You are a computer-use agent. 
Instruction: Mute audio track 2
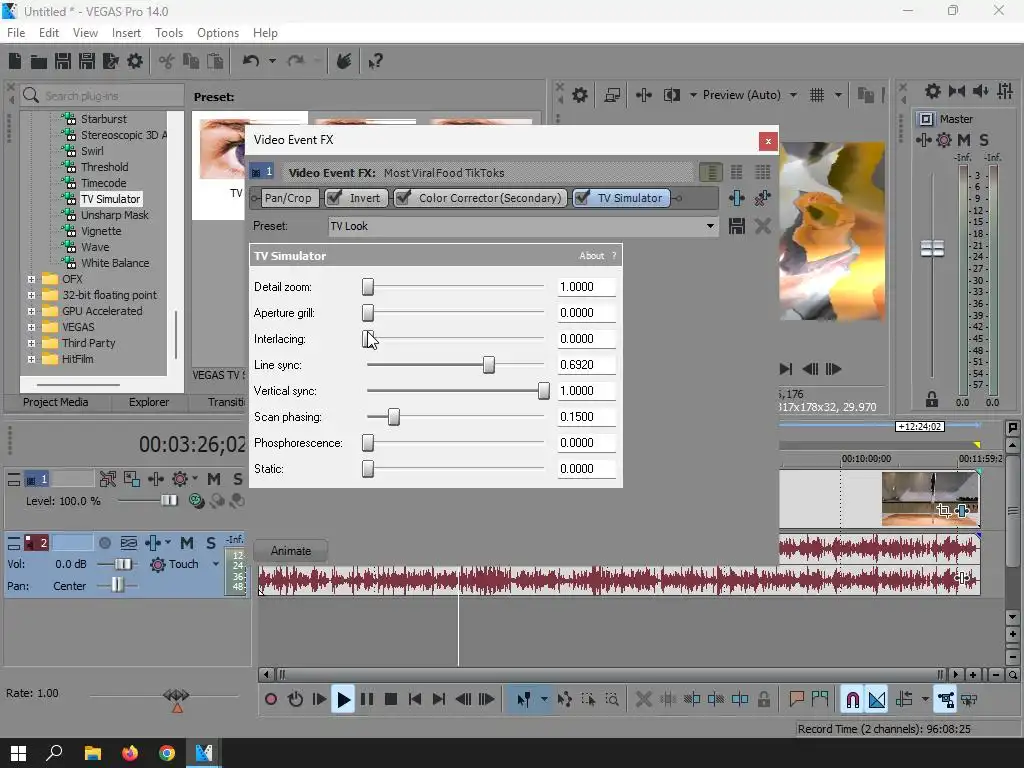coord(187,543)
